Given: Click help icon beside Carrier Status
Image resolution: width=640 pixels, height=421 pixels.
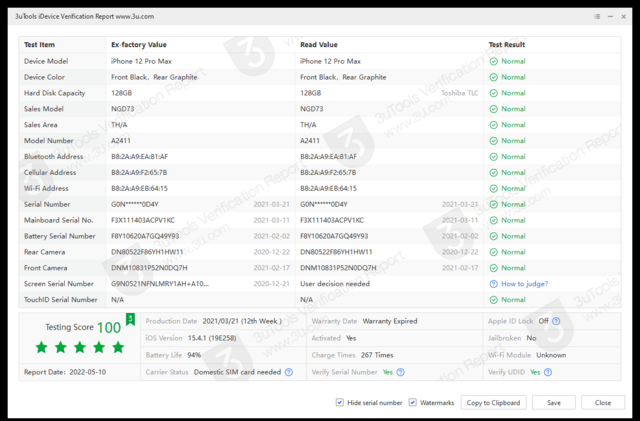Looking at the screenshot, I should (289, 372).
